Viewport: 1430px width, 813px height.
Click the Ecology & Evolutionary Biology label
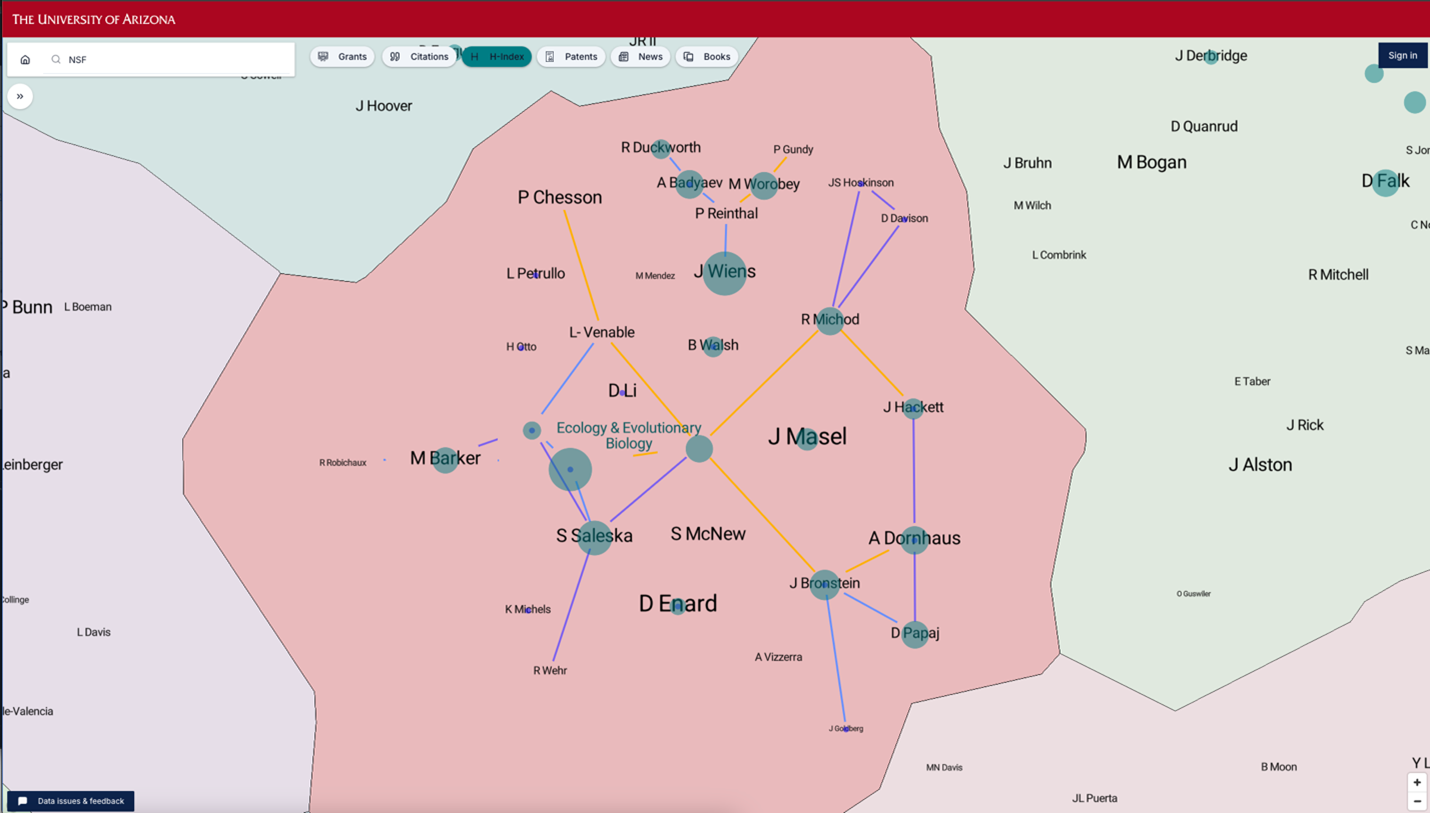click(x=628, y=435)
